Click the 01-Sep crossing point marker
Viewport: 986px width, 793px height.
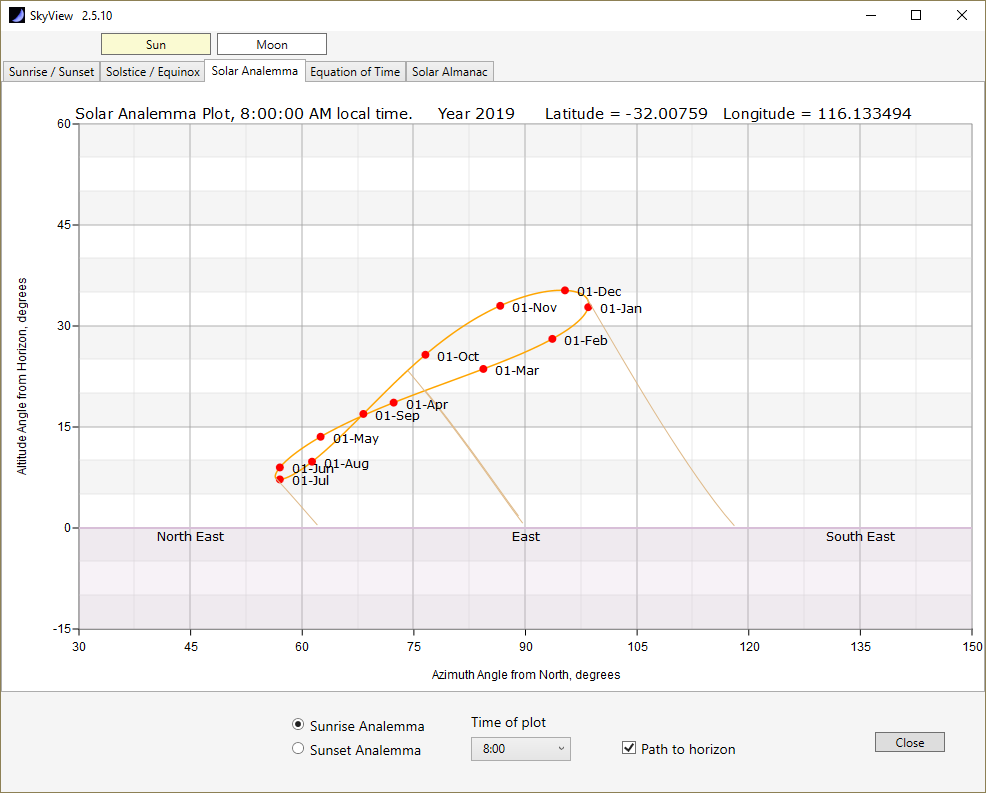click(363, 414)
